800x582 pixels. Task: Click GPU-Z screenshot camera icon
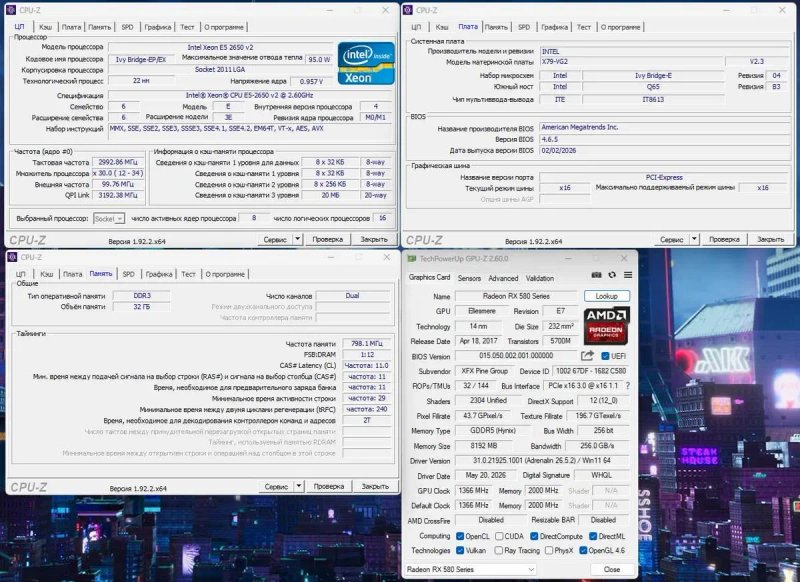[596, 275]
